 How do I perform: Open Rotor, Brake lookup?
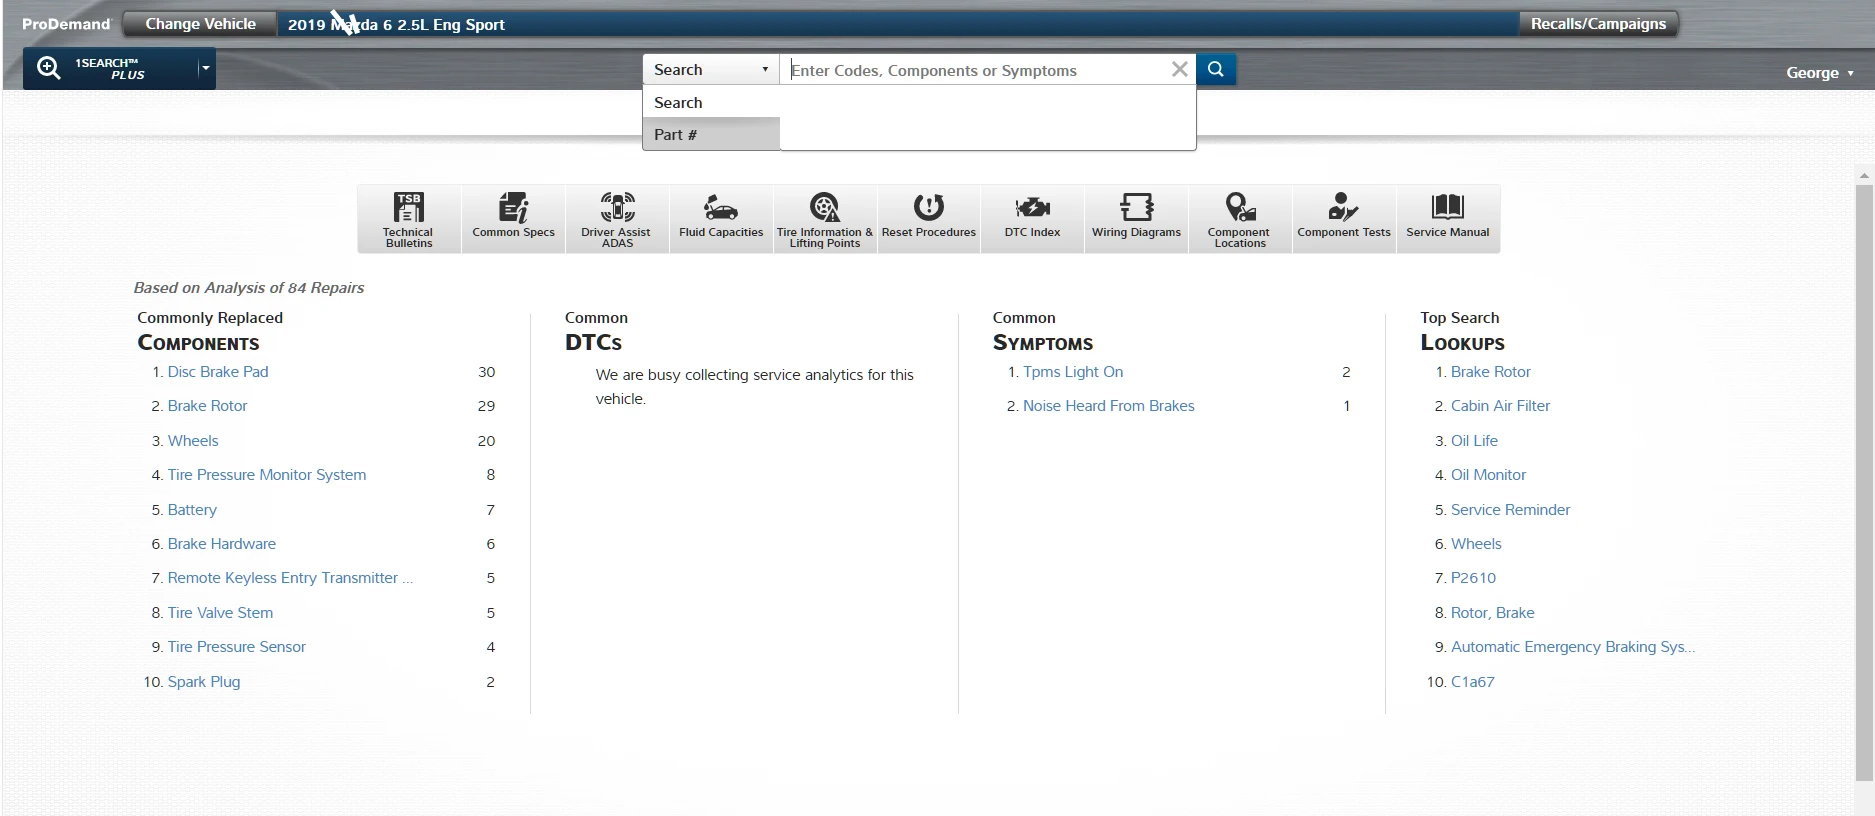click(x=1492, y=613)
